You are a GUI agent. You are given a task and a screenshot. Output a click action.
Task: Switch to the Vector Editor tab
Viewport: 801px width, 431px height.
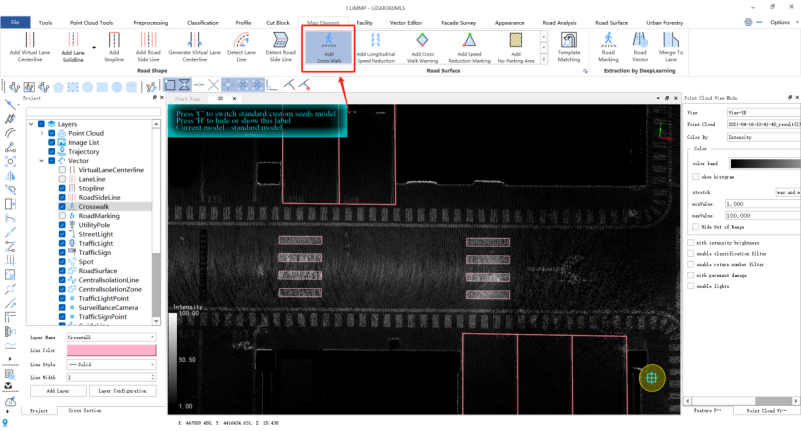point(406,23)
